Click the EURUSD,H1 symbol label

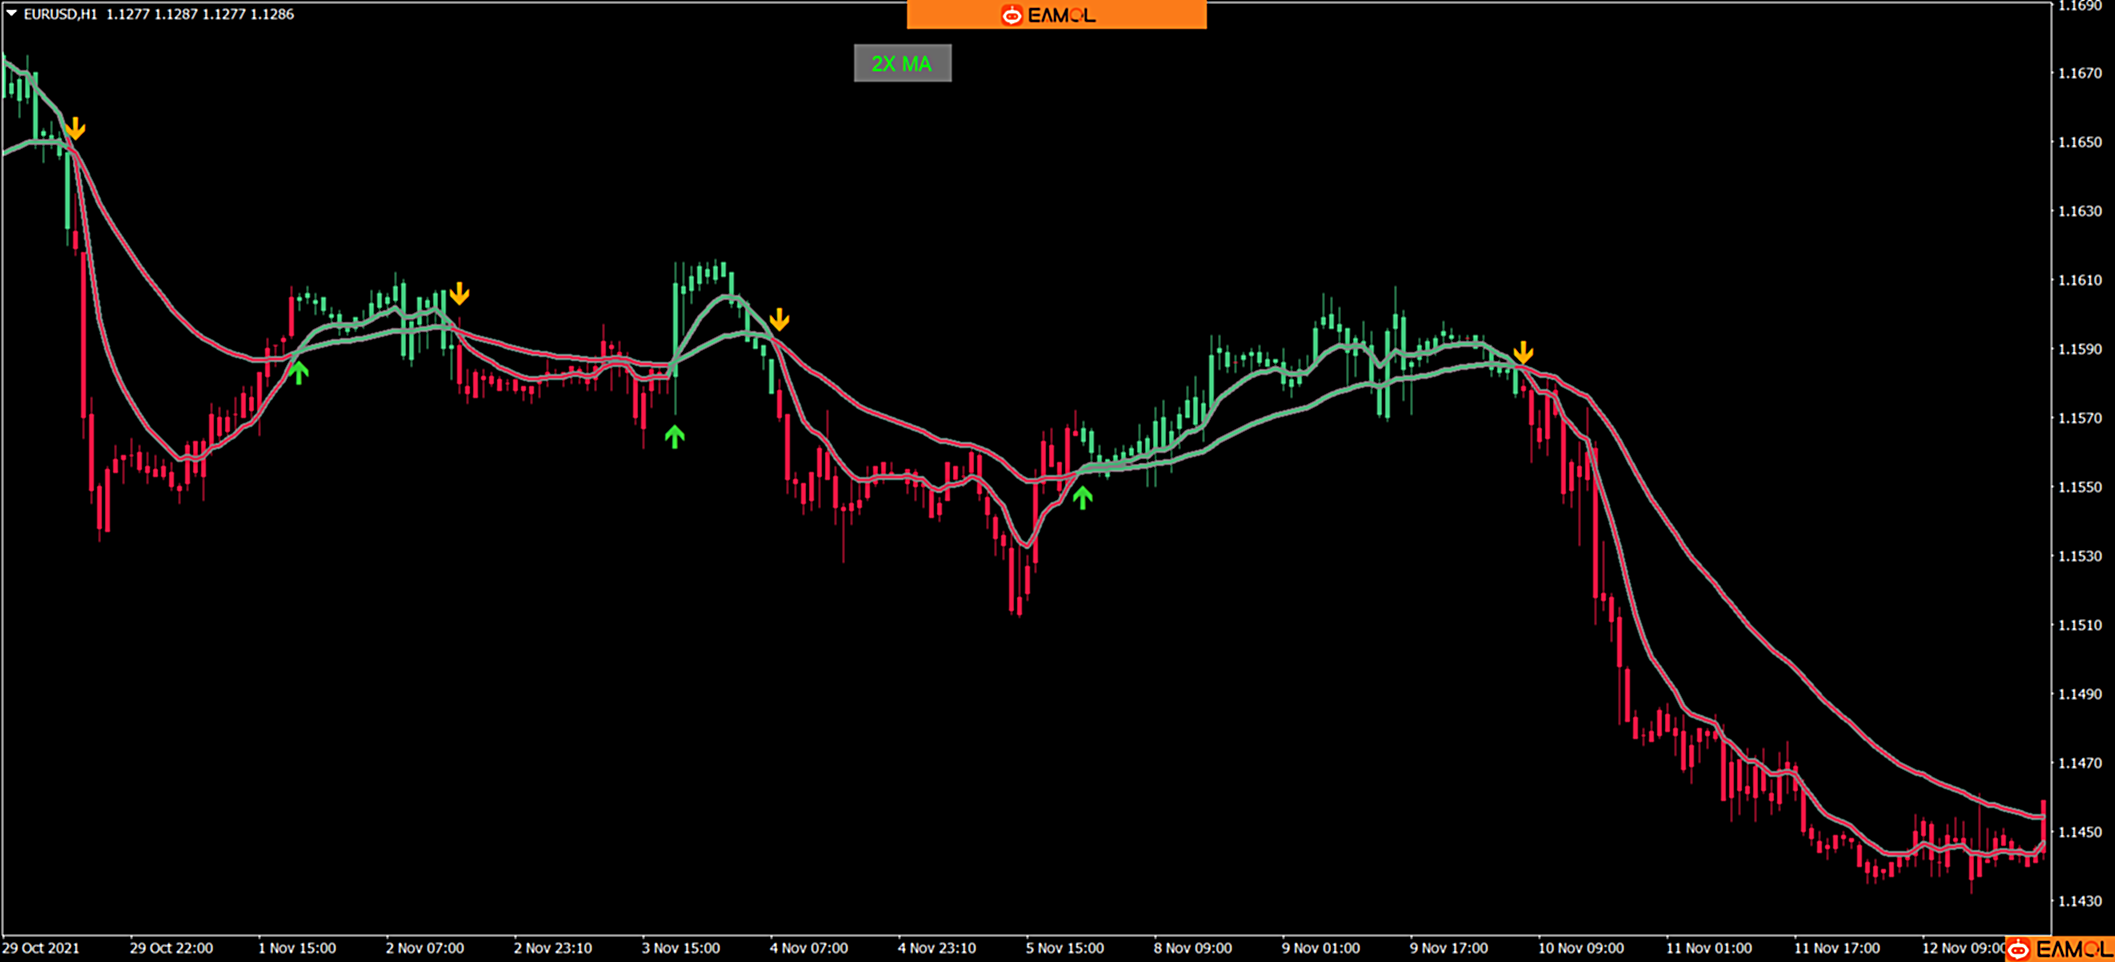[x=60, y=14]
